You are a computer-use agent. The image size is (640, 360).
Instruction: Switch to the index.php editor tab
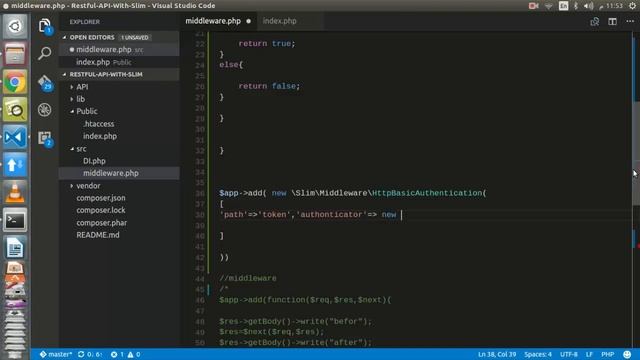280,21
